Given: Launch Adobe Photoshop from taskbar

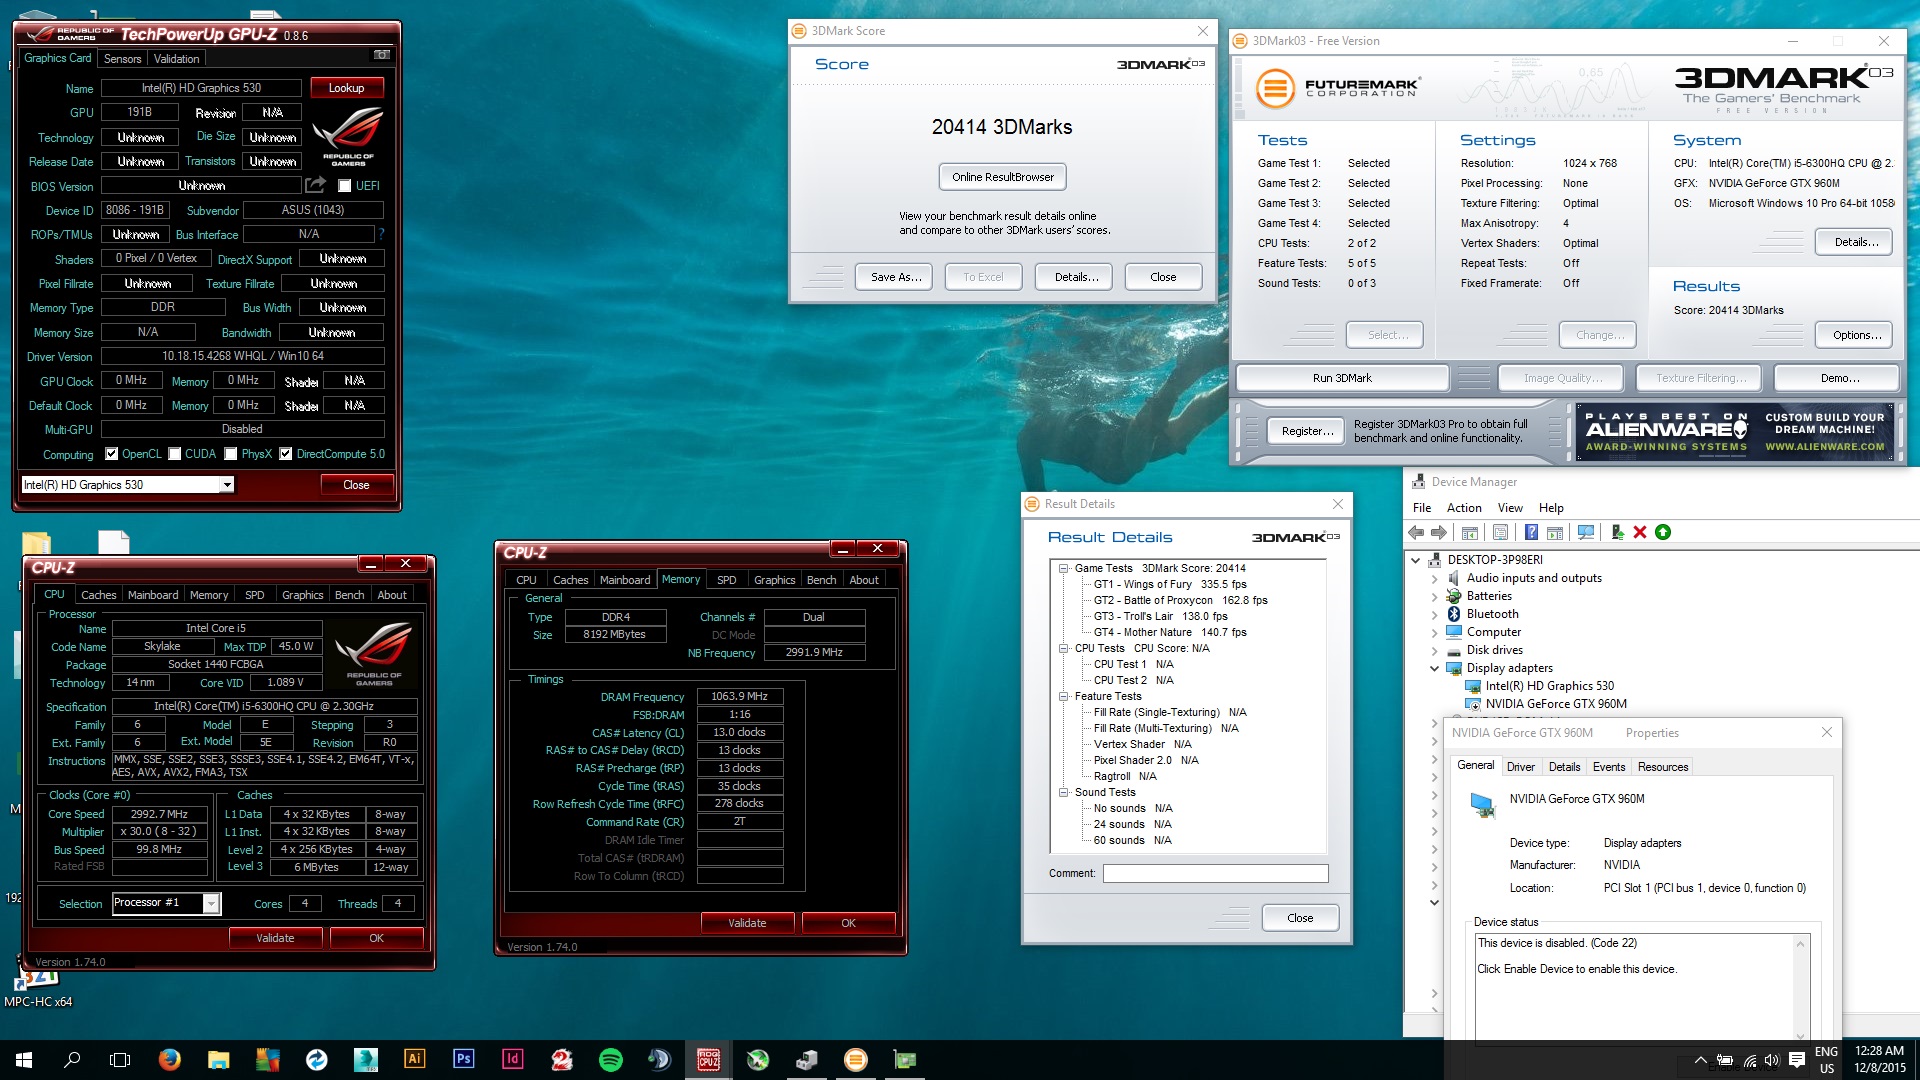Looking at the screenshot, I should tap(463, 1059).
